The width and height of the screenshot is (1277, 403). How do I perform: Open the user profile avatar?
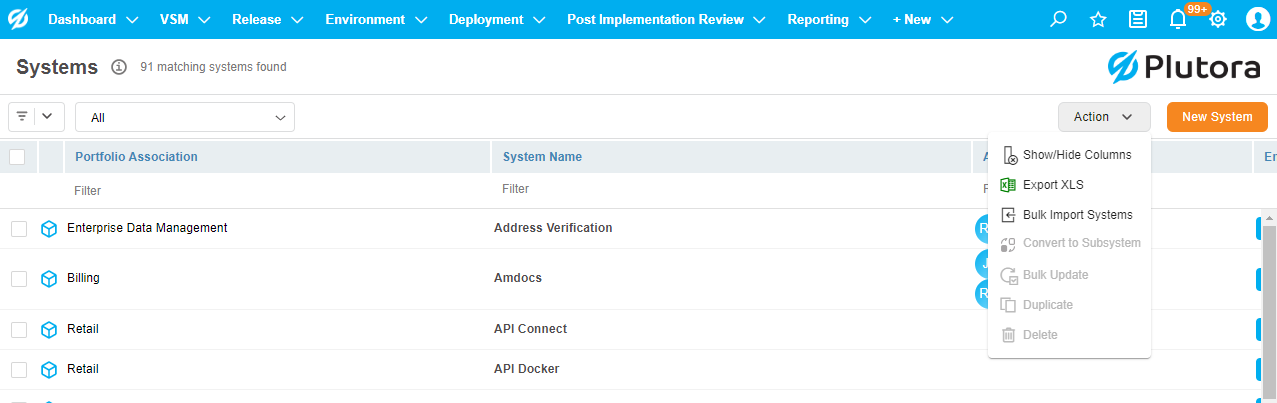tap(1257, 19)
